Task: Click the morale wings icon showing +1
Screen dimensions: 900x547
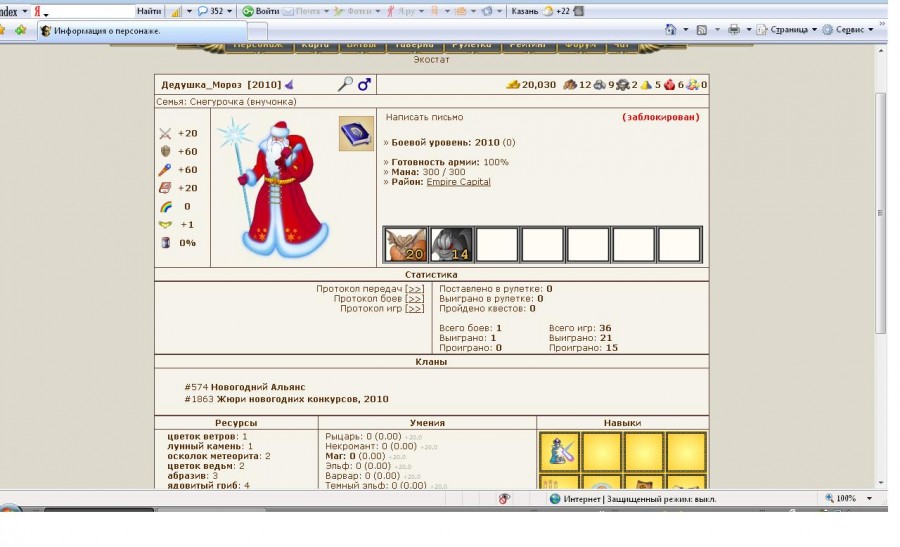Action: (x=165, y=225)
